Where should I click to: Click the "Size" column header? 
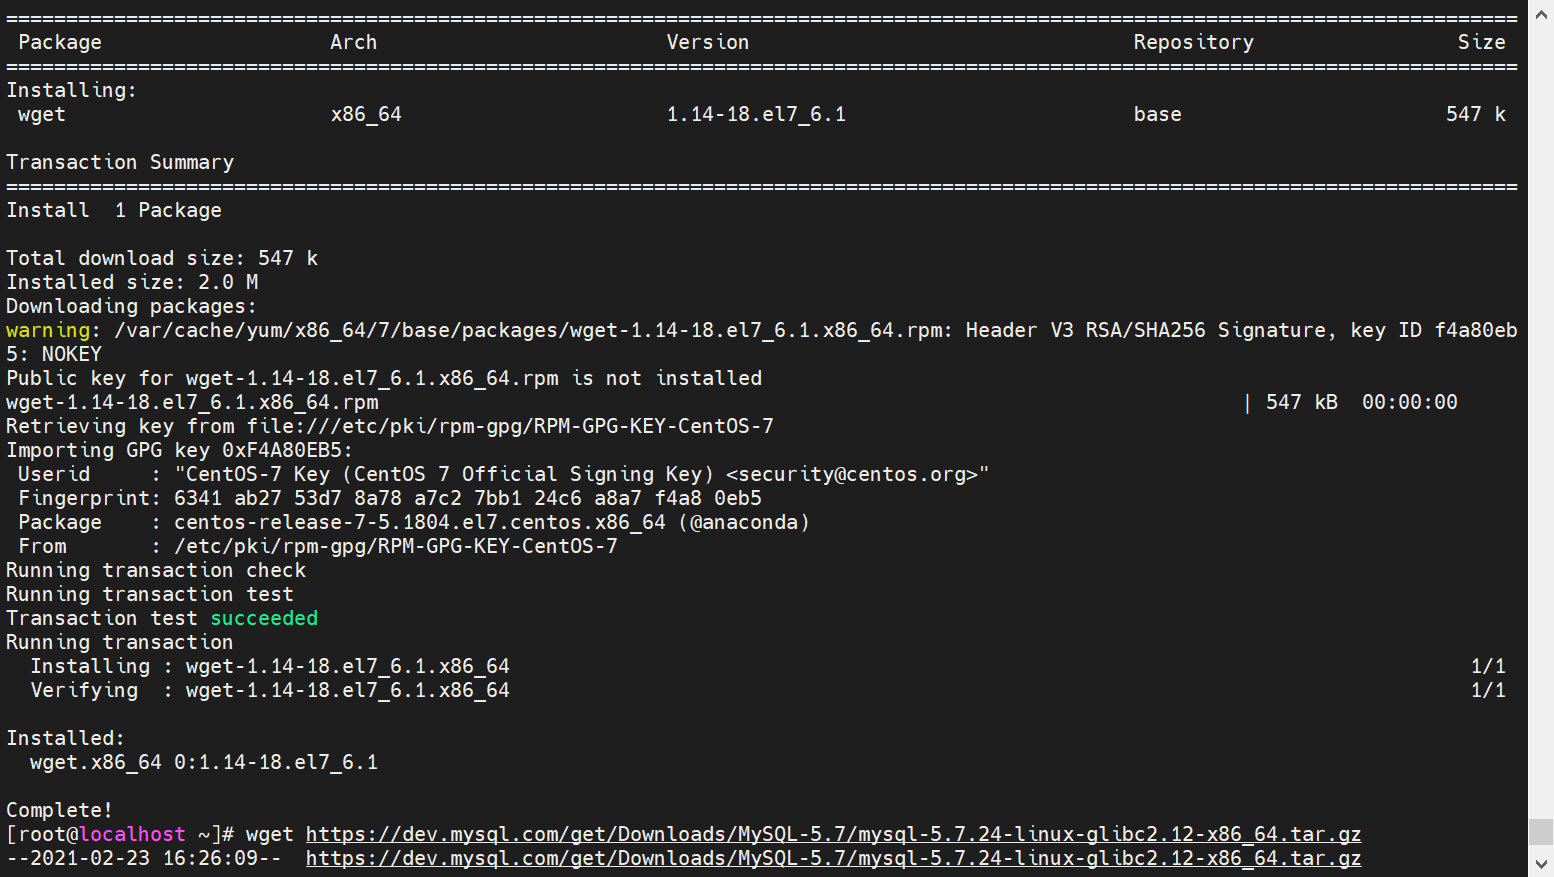[x=1481, y=42]
